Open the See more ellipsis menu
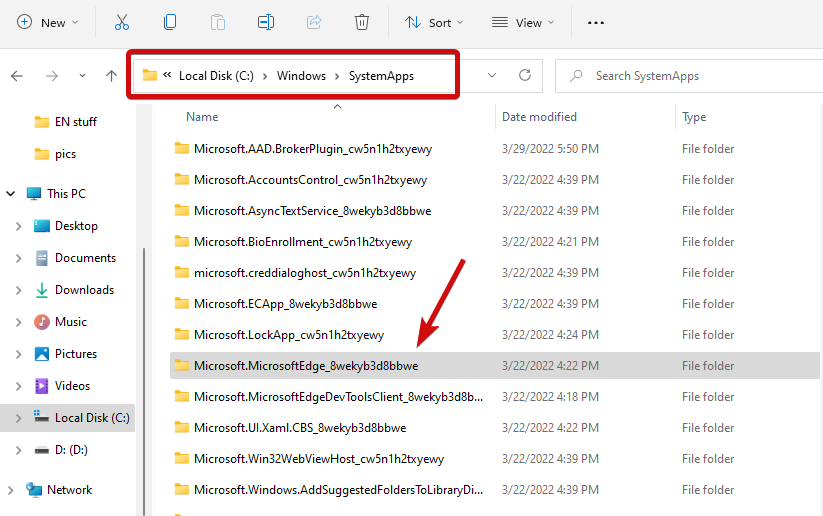The height and width of the screenshot is (516, 823). (596, 22)
